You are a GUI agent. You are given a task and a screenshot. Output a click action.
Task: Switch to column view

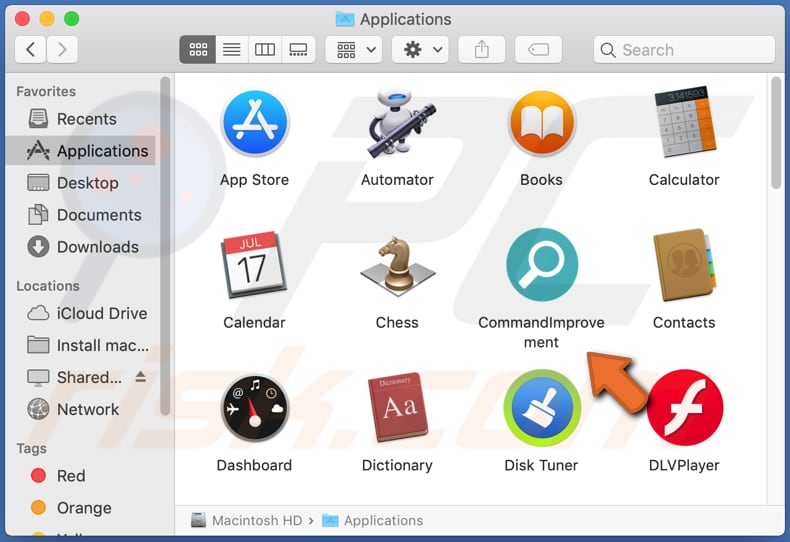coord(265,49)
